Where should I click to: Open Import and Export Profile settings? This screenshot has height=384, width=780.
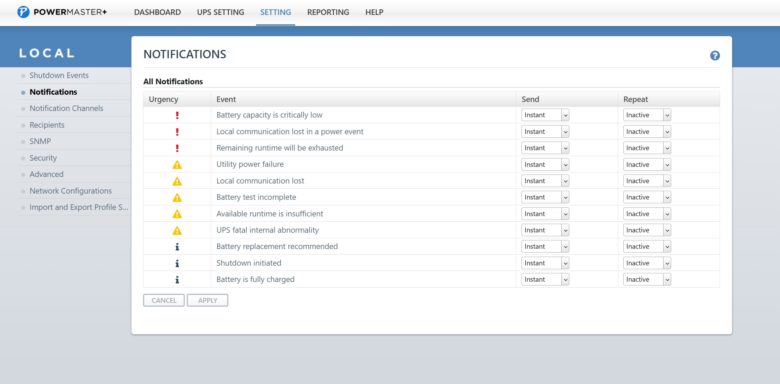tap(79, 207)
